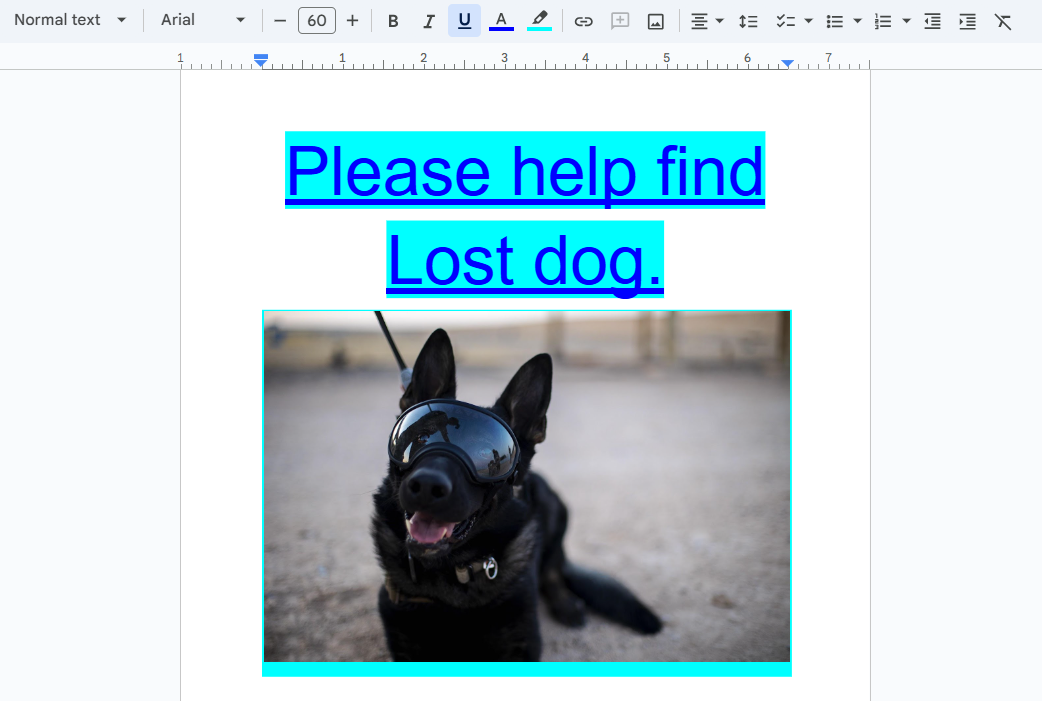This screenshot has height=701, width=1042.
Task: Click the clear formatting icon
Action: [1003, 21]
